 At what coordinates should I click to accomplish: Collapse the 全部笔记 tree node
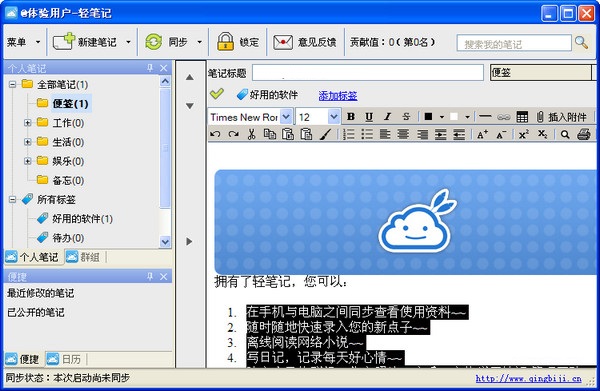(13, 84)
